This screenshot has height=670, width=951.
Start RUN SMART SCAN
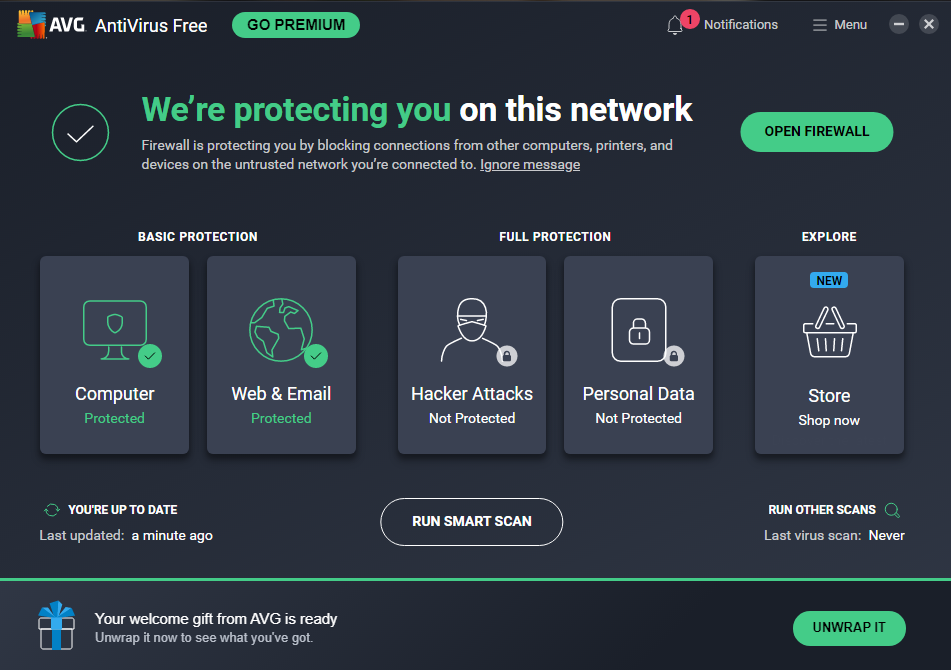(471, 521)
